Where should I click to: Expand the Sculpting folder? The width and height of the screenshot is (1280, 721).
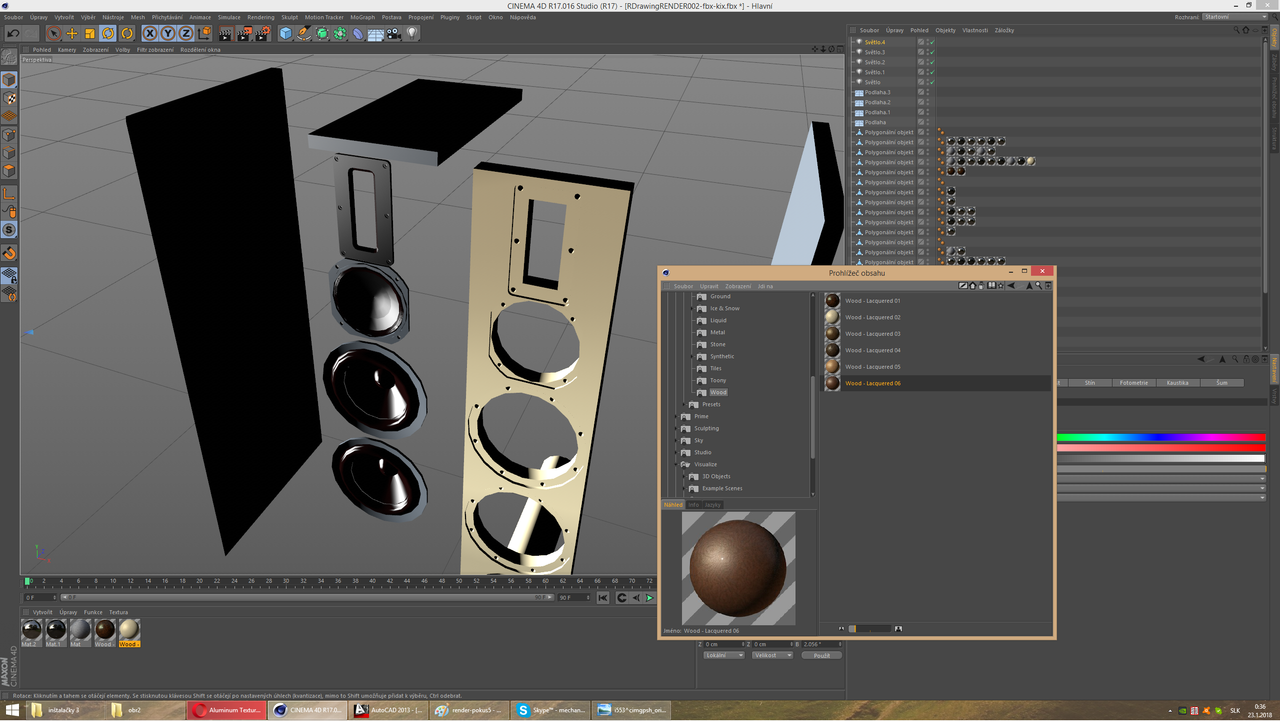[x=678, y=428]
